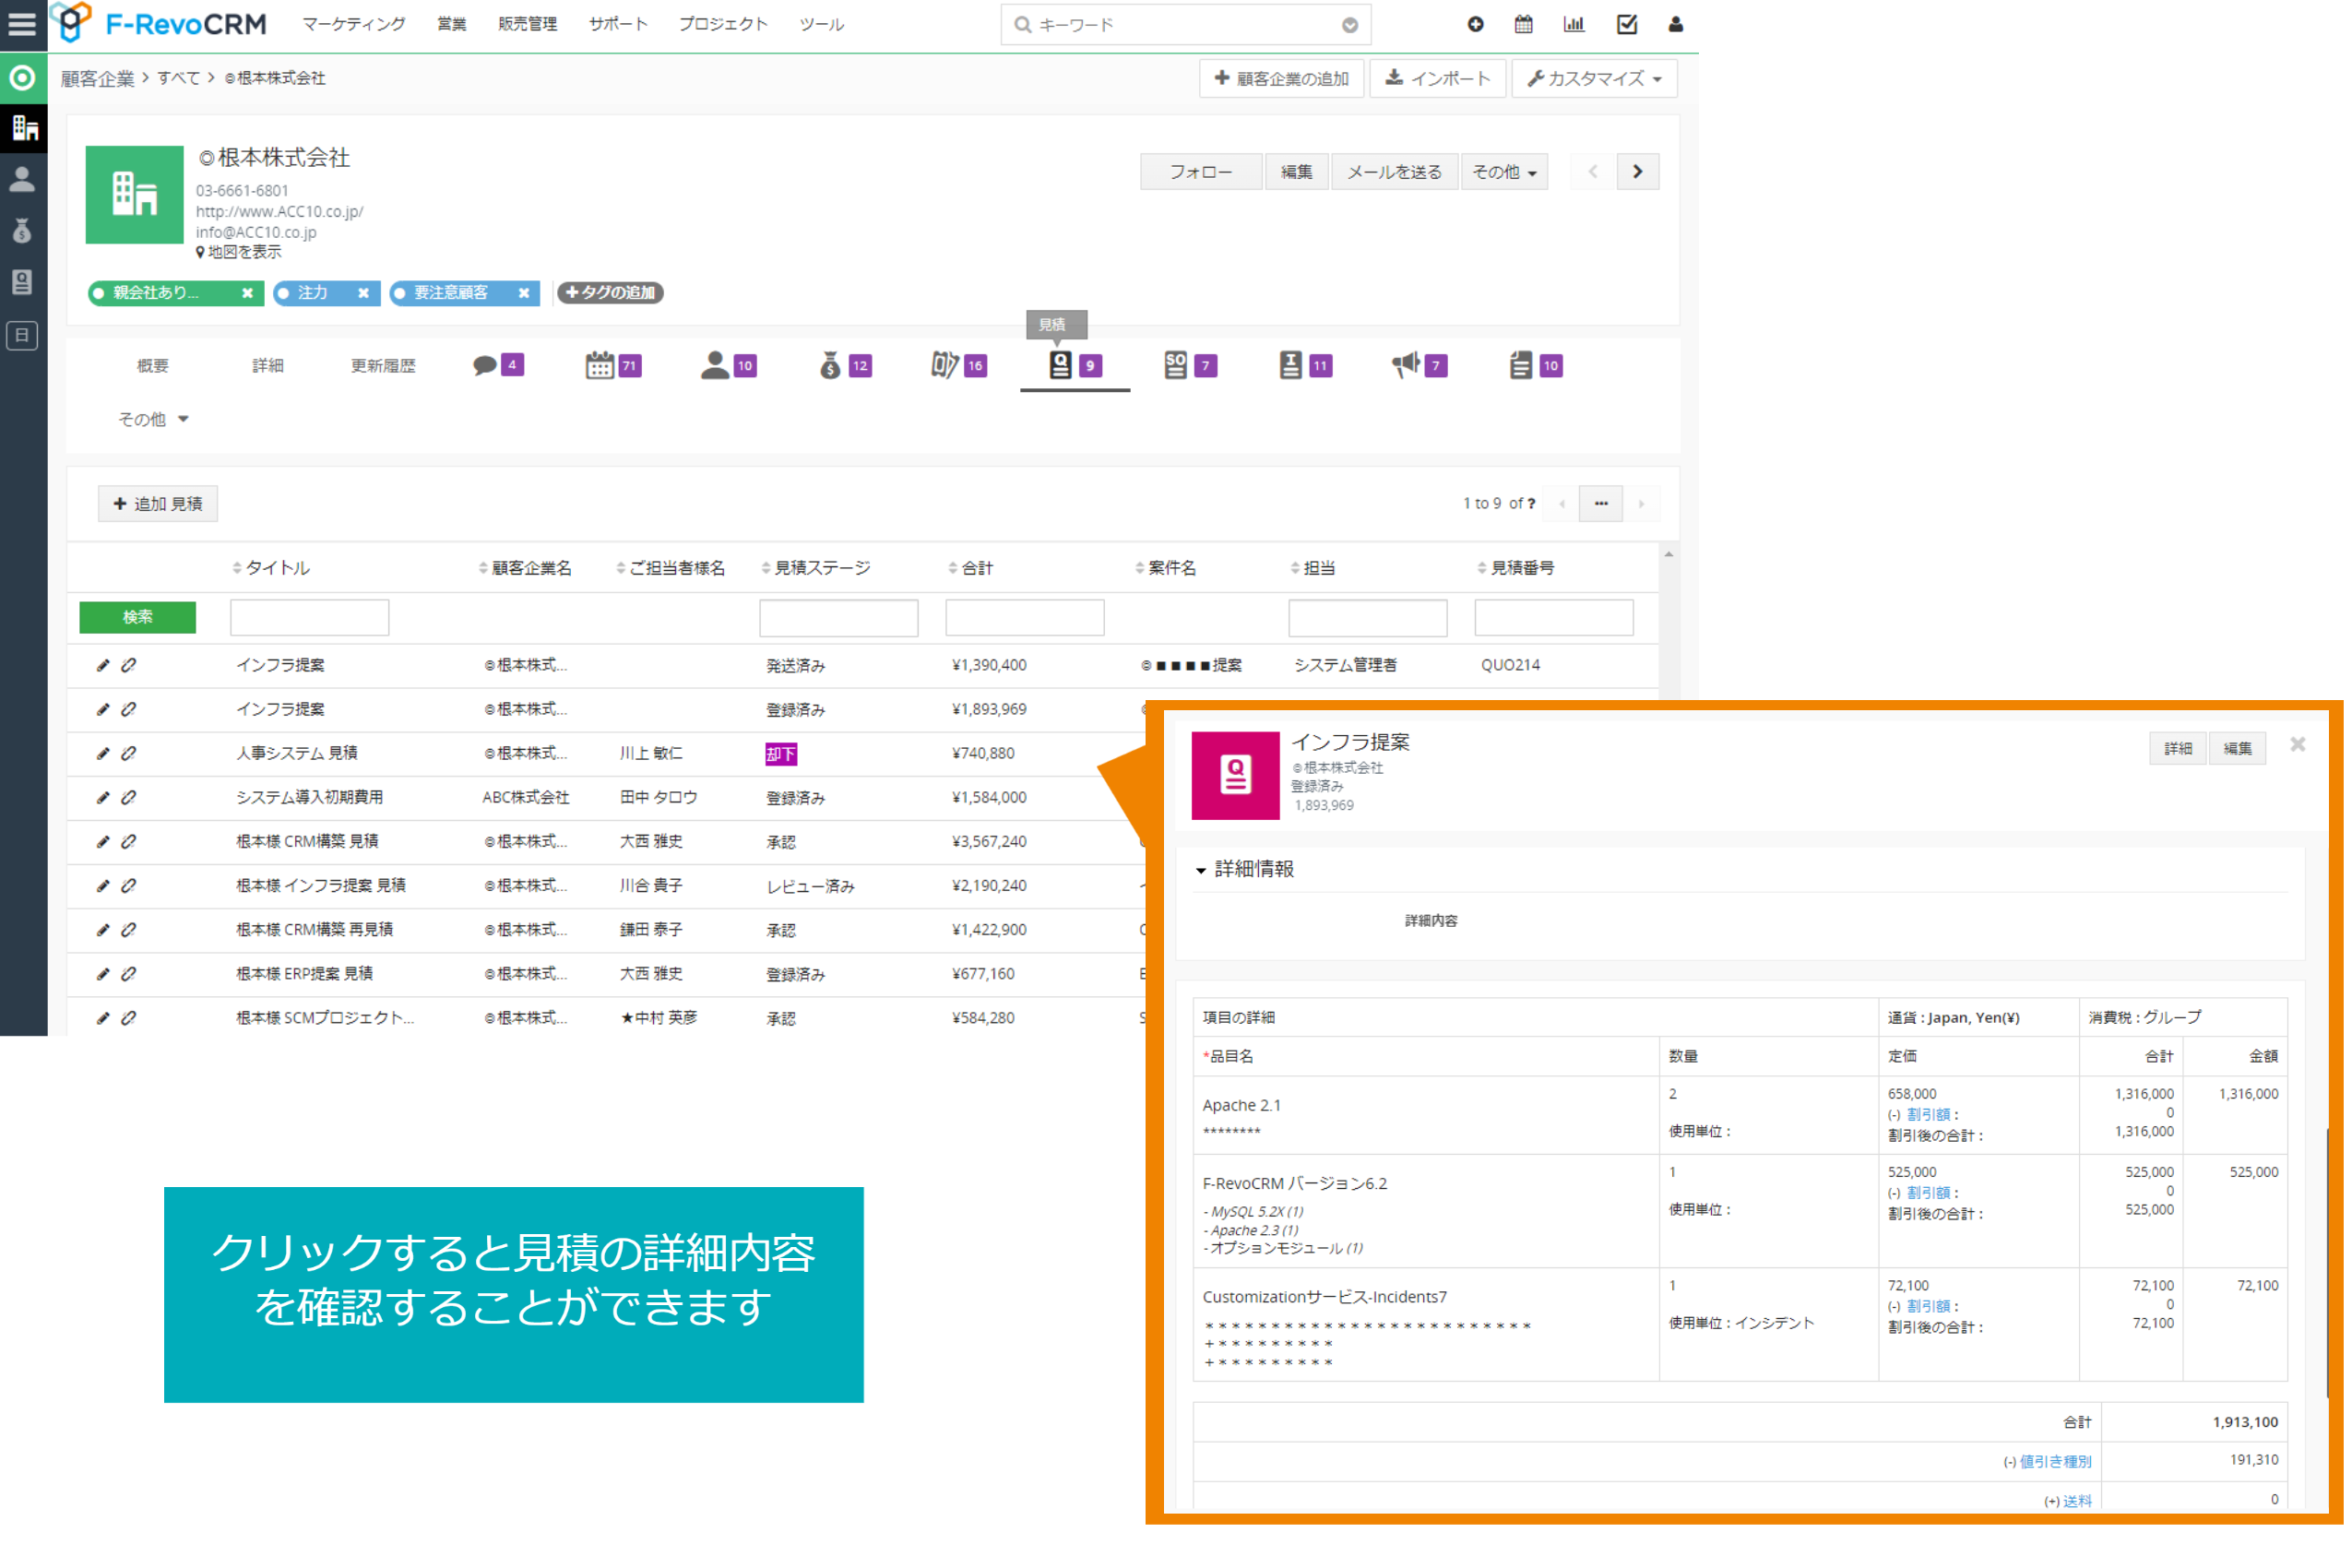Screen dimensions: 2352x1568
Task: Open the documents tab with badge 10
Action: [x=1536, y=365]
